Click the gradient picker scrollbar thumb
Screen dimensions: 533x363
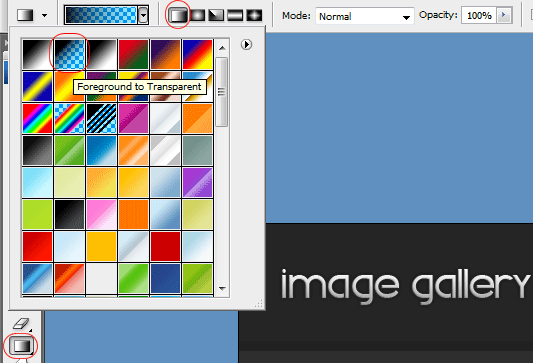click(222, 92)
